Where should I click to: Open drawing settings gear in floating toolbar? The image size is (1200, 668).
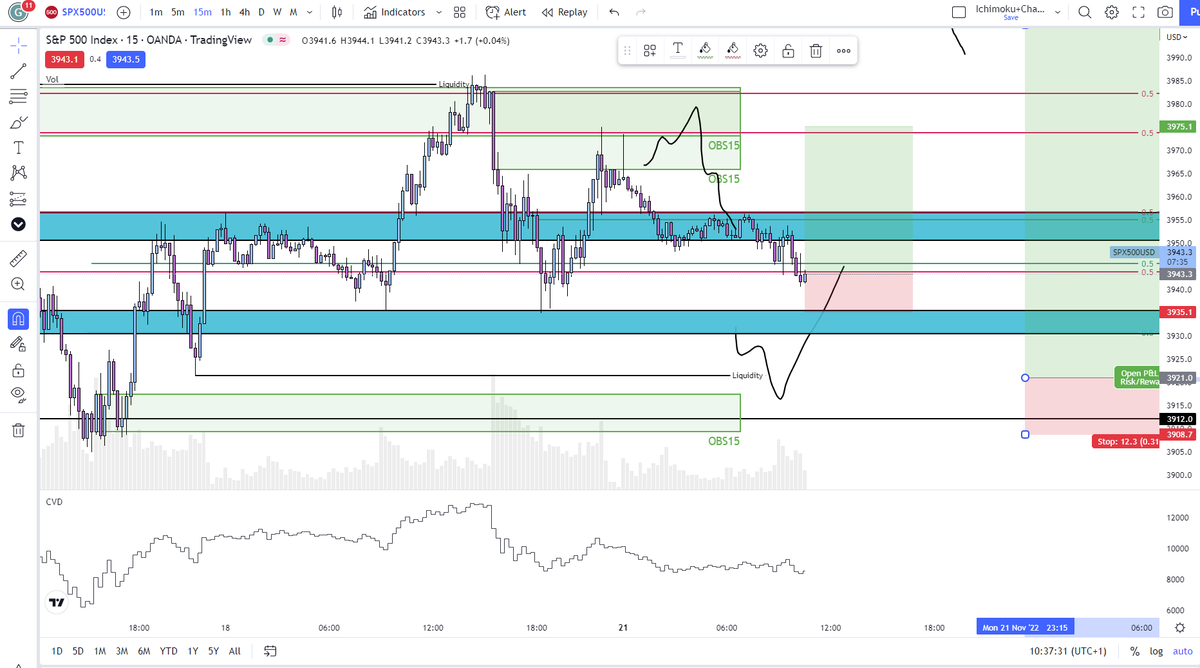(761, 50)
